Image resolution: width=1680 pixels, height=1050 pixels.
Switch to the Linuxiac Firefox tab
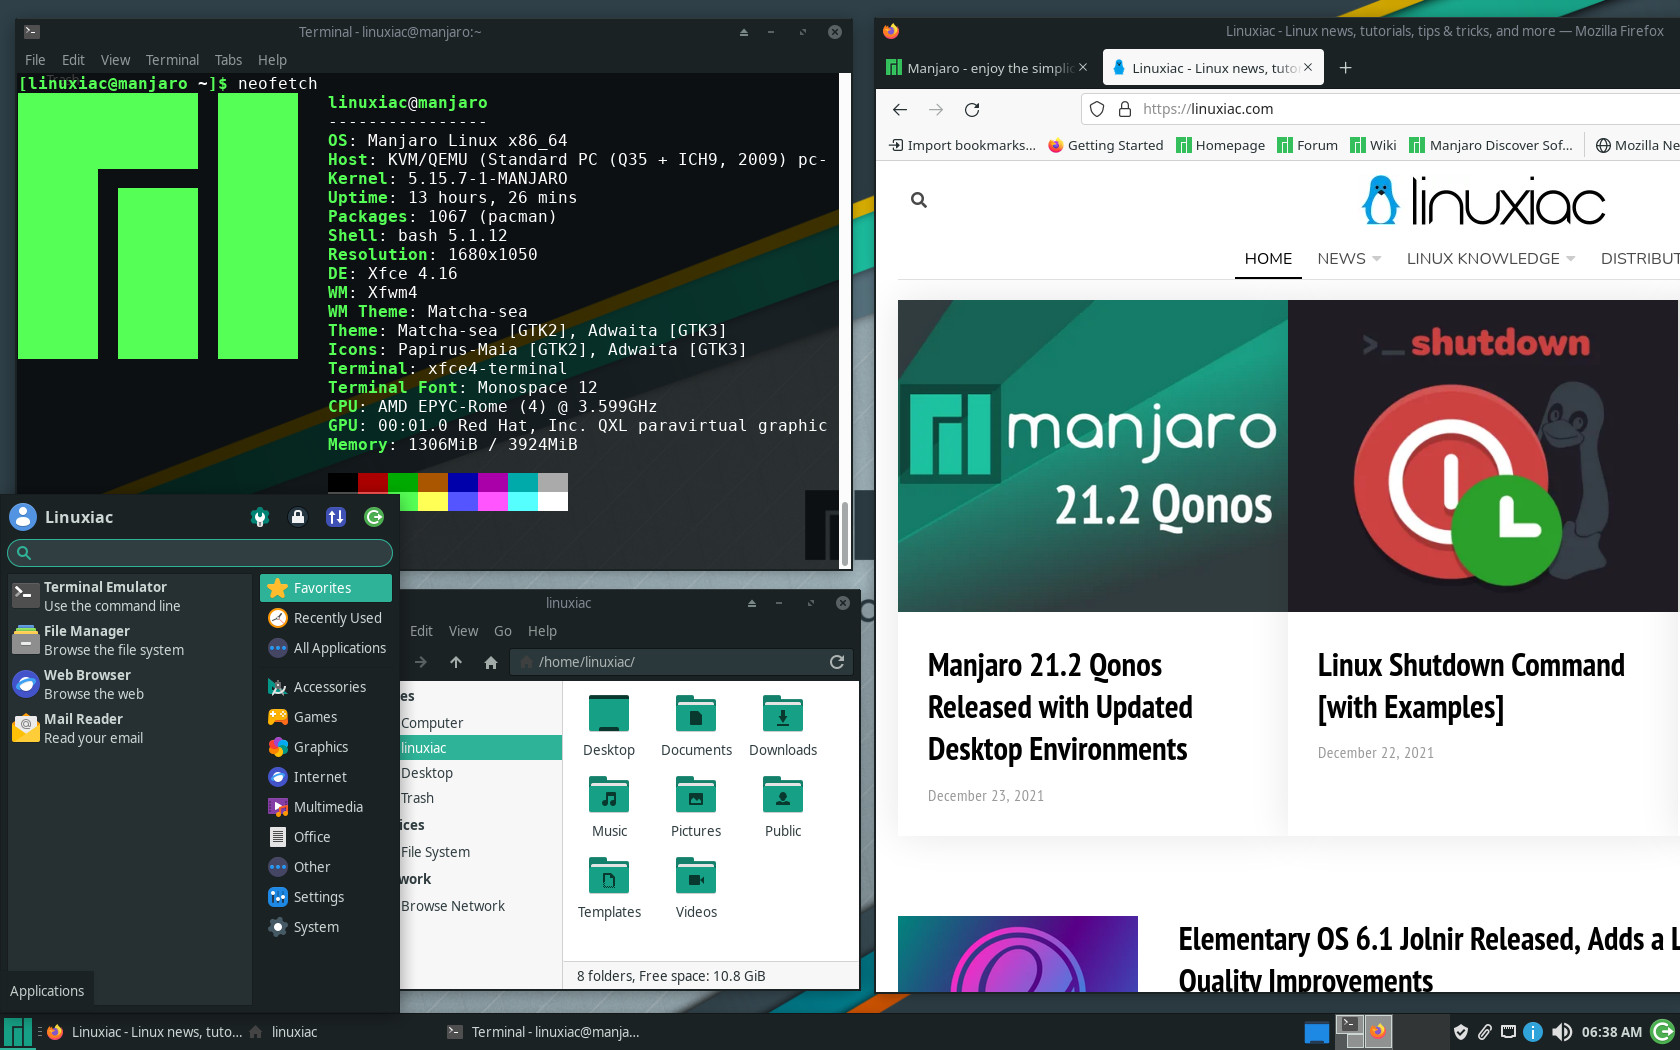1213,68
